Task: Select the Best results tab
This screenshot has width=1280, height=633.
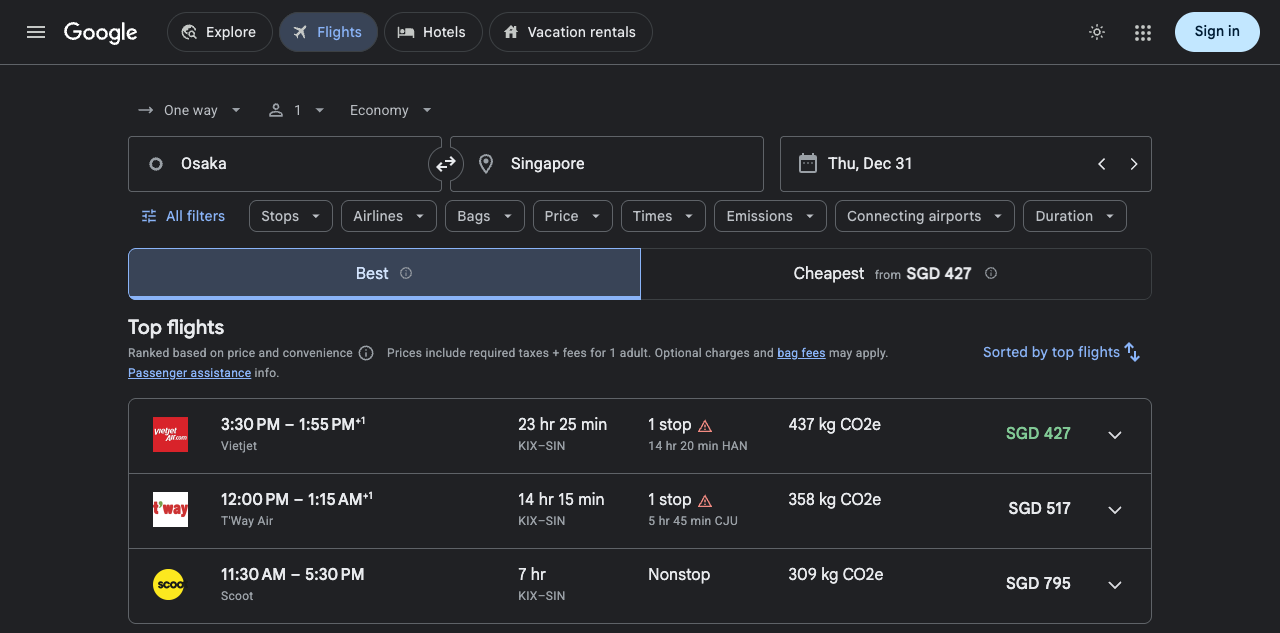Action: [384, 273]
